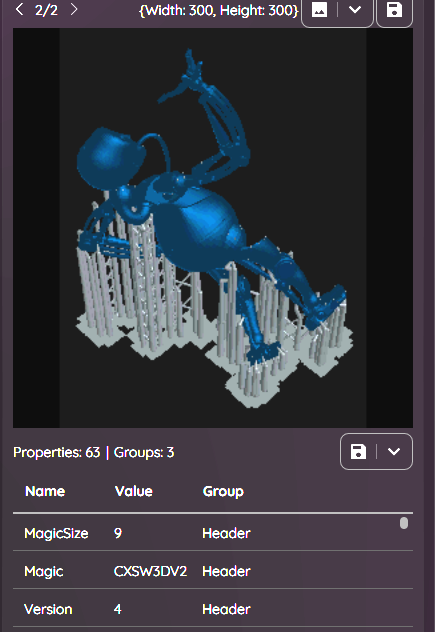This screenshot has width=435, height=632.
Task: Go to the previous thumbnail with left arrow
Action: pos(19,9)
